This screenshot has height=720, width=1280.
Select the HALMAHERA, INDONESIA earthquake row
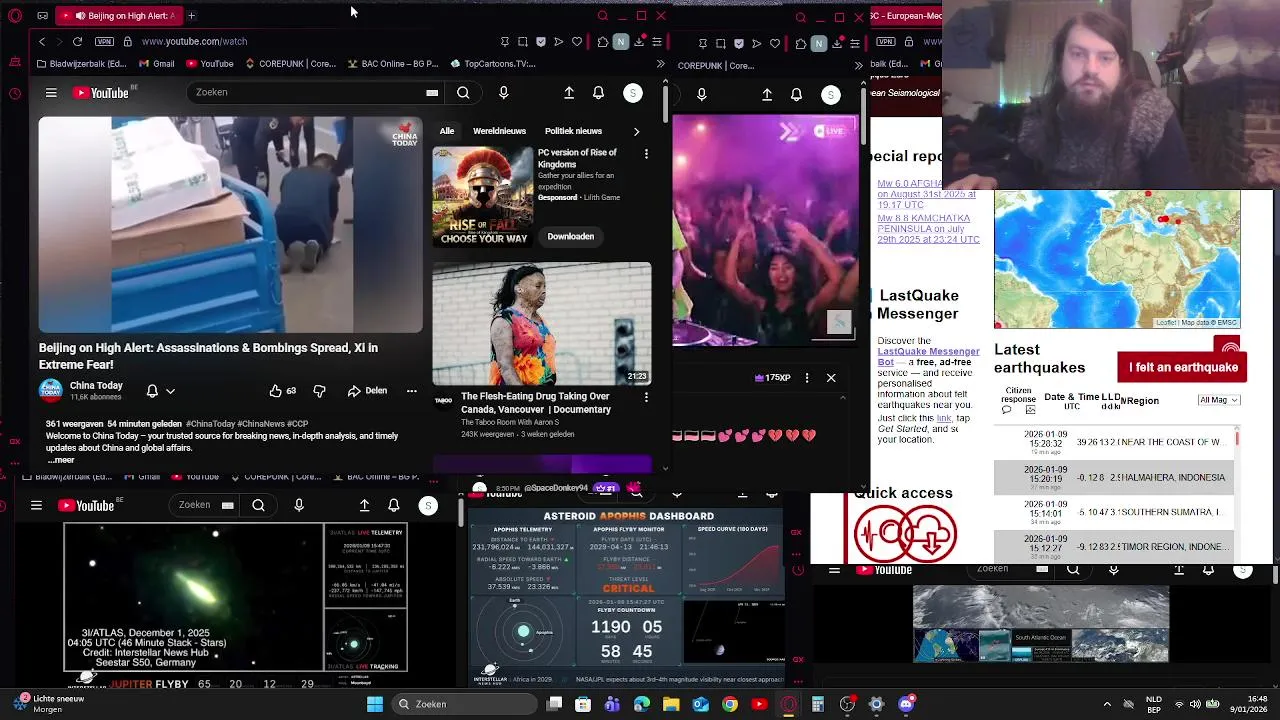1114,478
